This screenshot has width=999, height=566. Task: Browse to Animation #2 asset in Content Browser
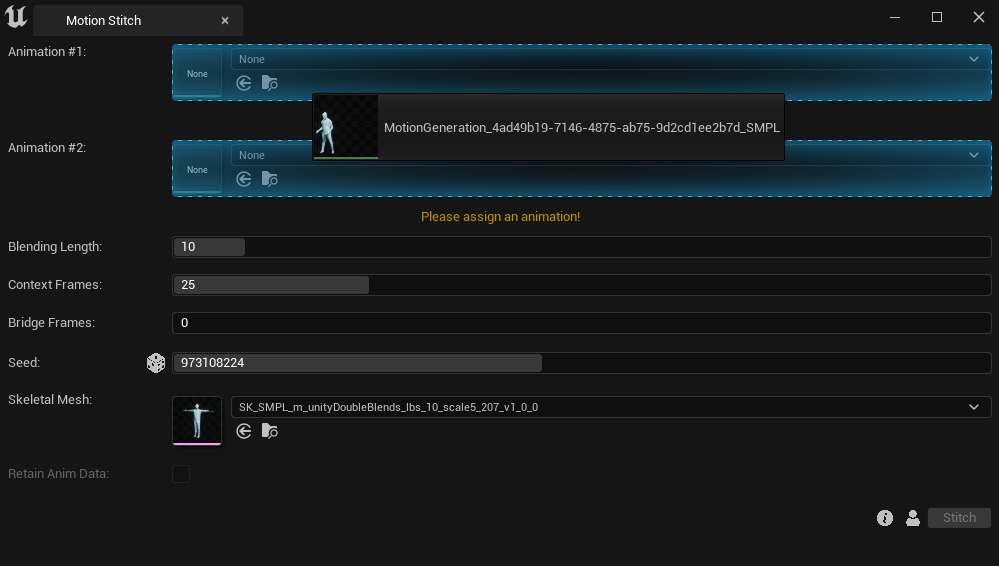coord(269,179)
